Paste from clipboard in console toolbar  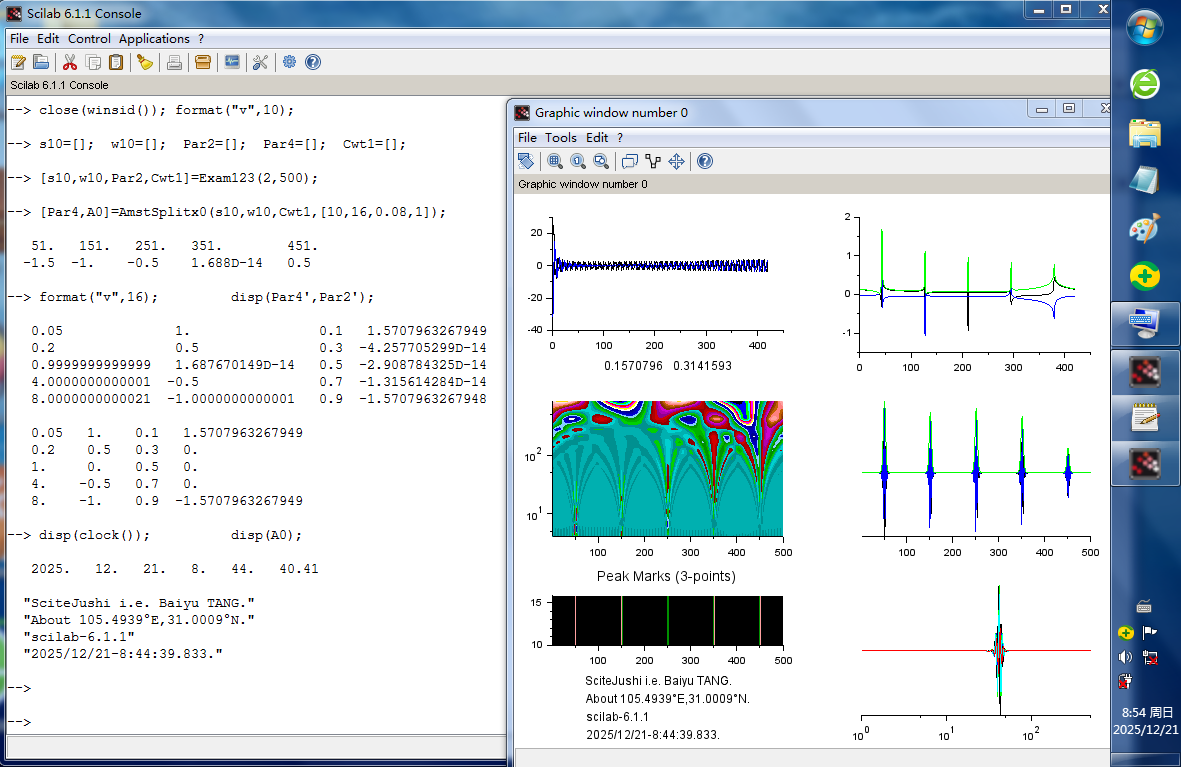116,62
